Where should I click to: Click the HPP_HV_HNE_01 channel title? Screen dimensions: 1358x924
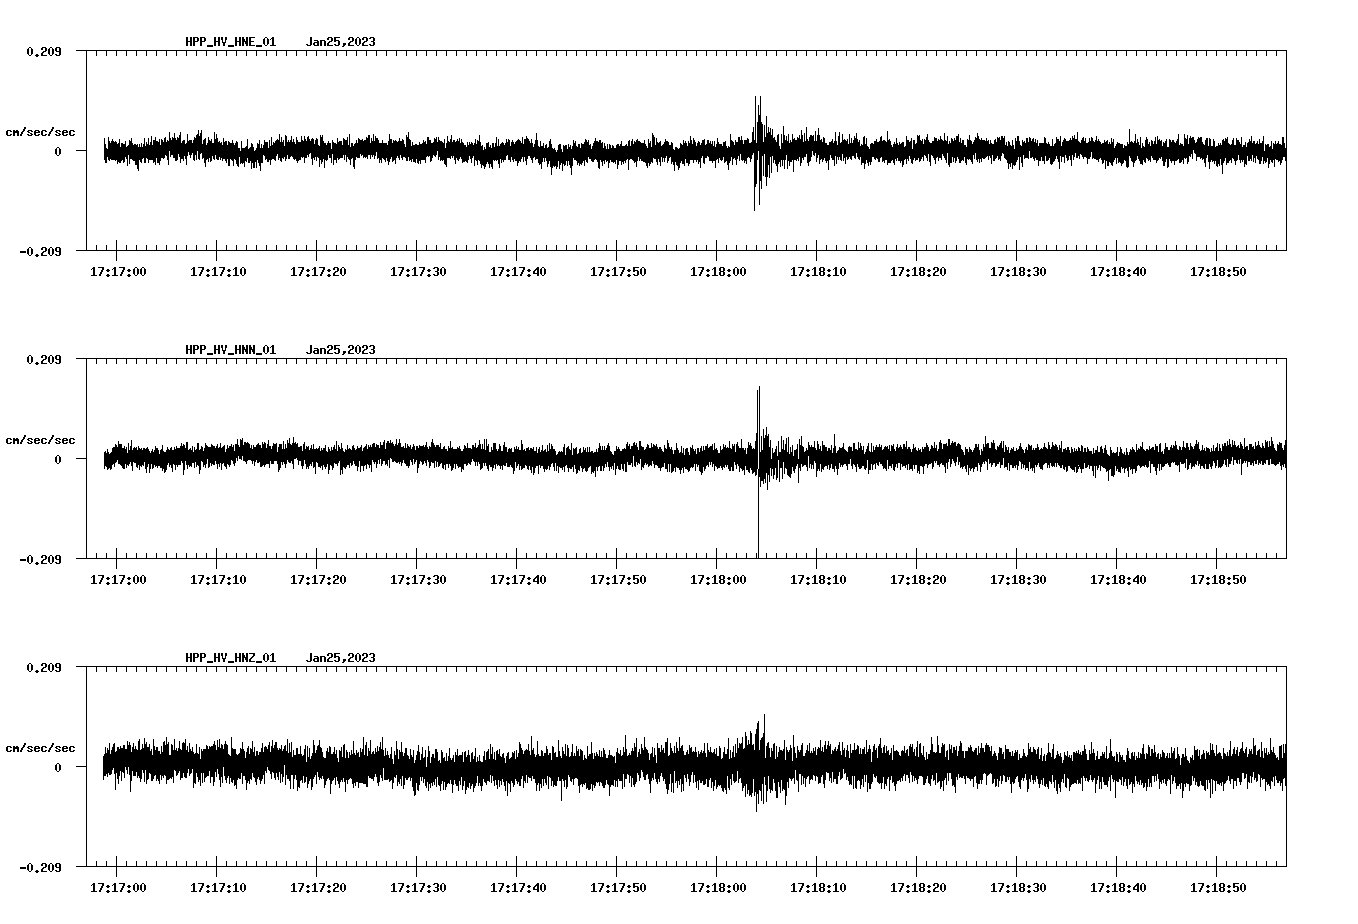[230, 42]
